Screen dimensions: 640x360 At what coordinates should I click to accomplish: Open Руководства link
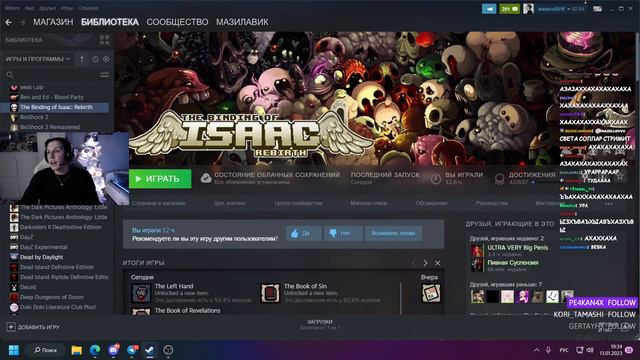[x=491, y=203]
